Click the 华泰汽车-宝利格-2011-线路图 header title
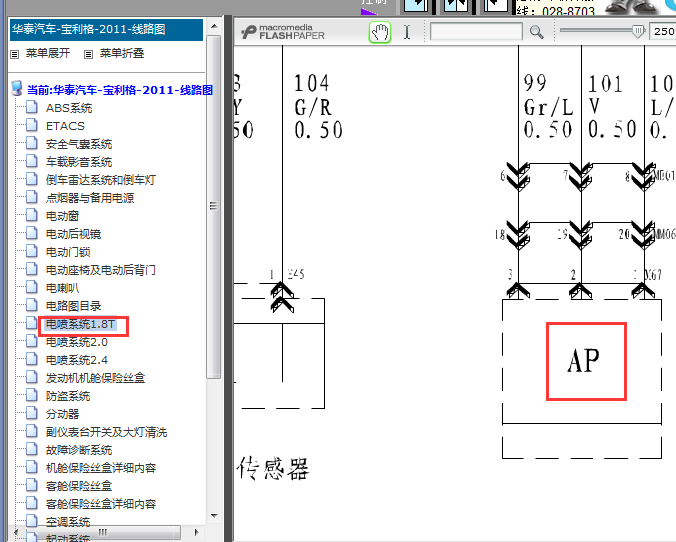The height and width of the screenshot is (542, 676). (x=89, y=29)
